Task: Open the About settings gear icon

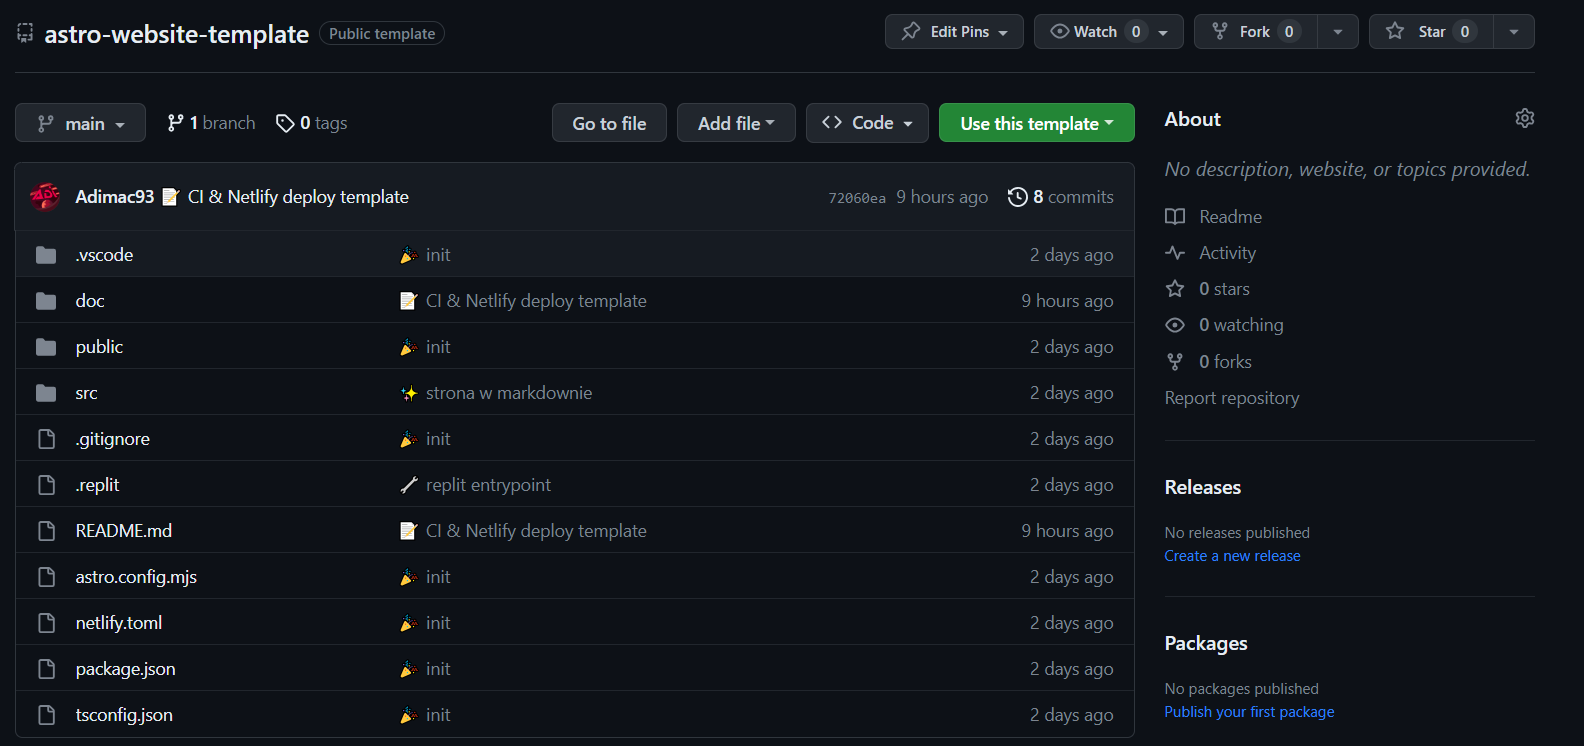Action: coord(1524,118)
